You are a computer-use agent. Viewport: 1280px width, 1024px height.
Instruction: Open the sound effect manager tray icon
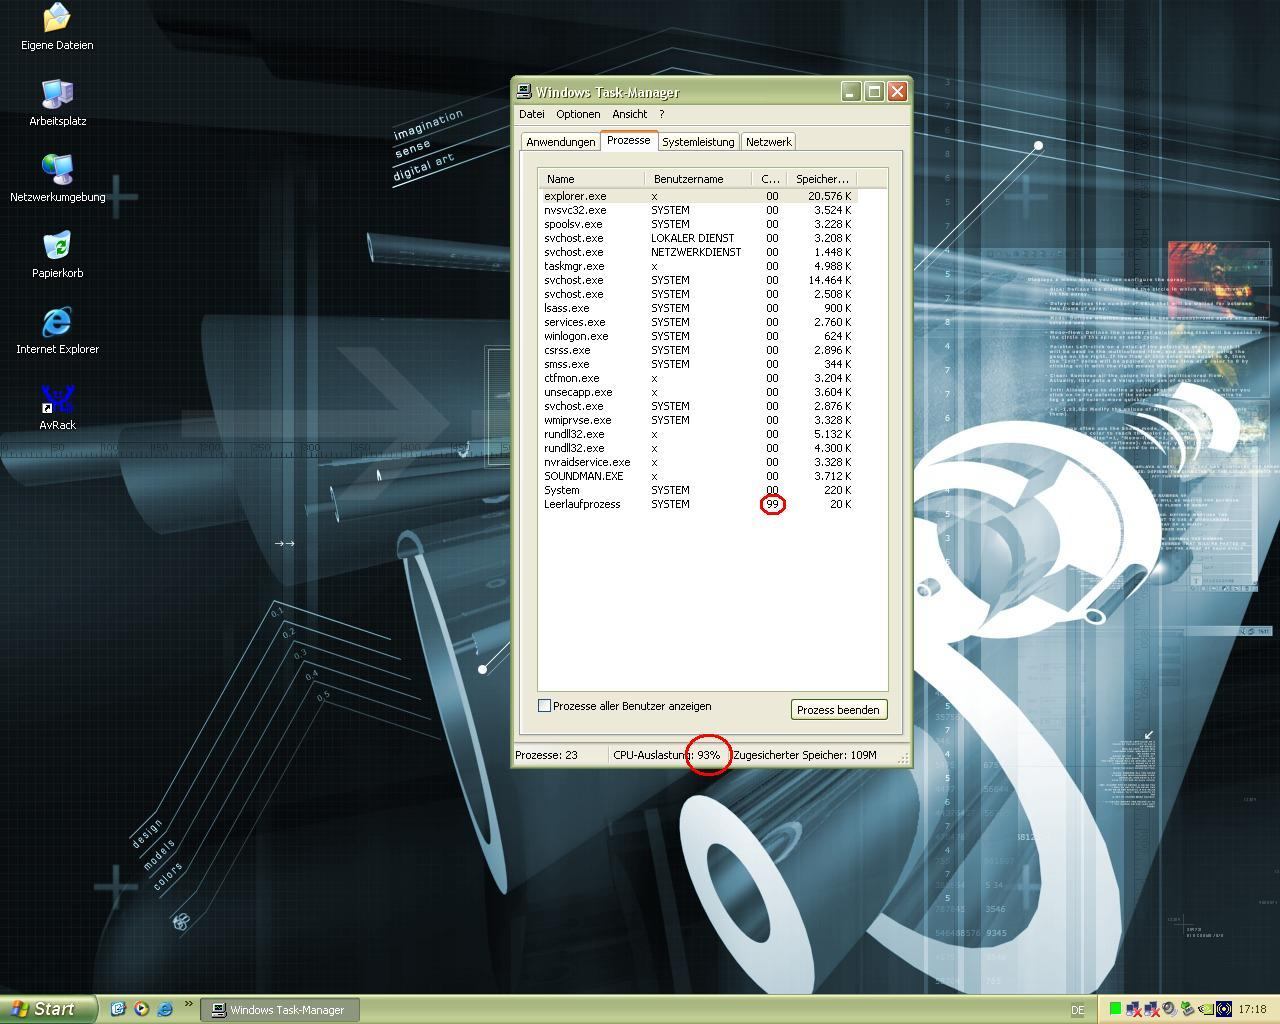coord(1224,1009)
